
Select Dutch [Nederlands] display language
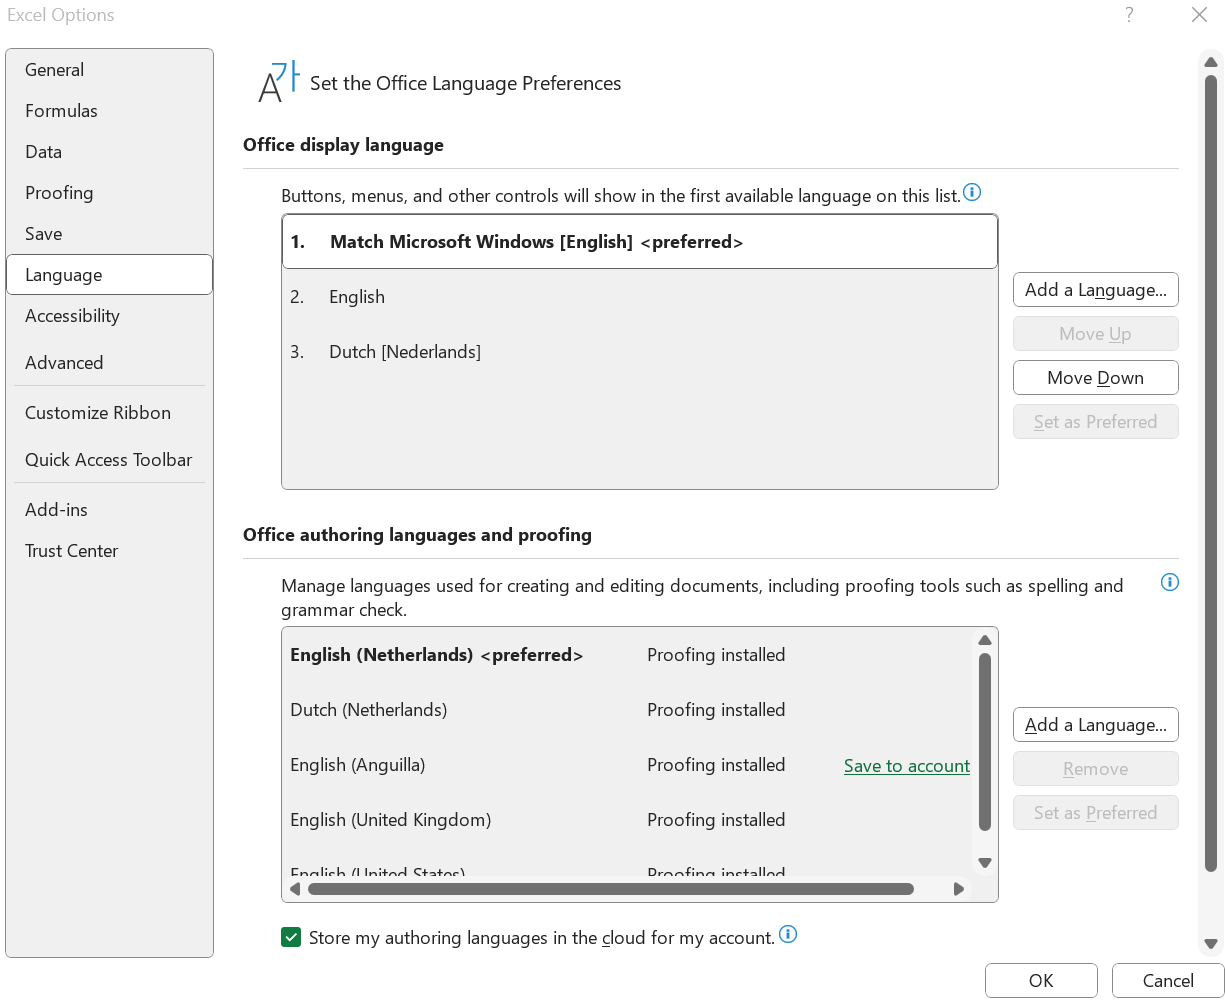pyautogui.click(x=405, y=352)
